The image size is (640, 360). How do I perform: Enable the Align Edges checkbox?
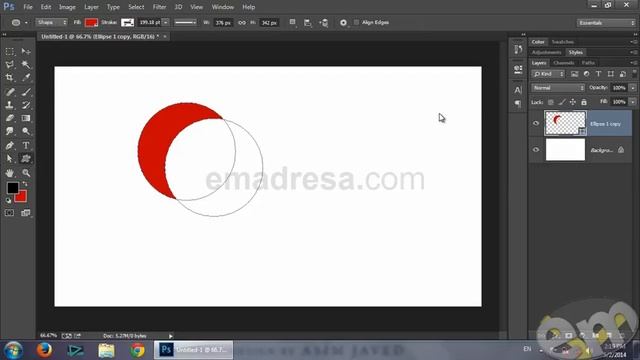point(356,22)
